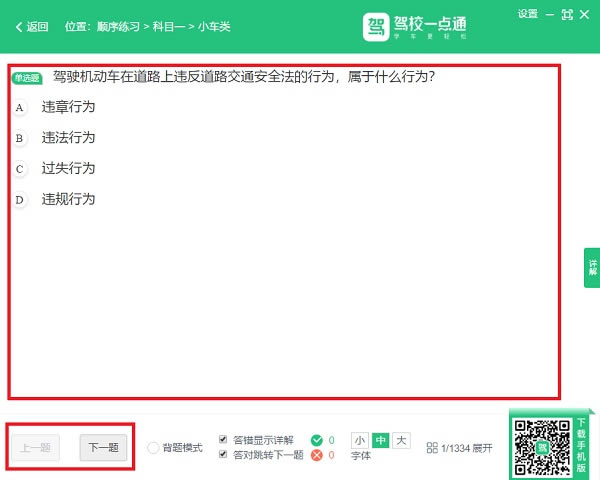Click the QR code for mobile download
The width and height of the screenshot is (600, 480).
click(540, 445)
